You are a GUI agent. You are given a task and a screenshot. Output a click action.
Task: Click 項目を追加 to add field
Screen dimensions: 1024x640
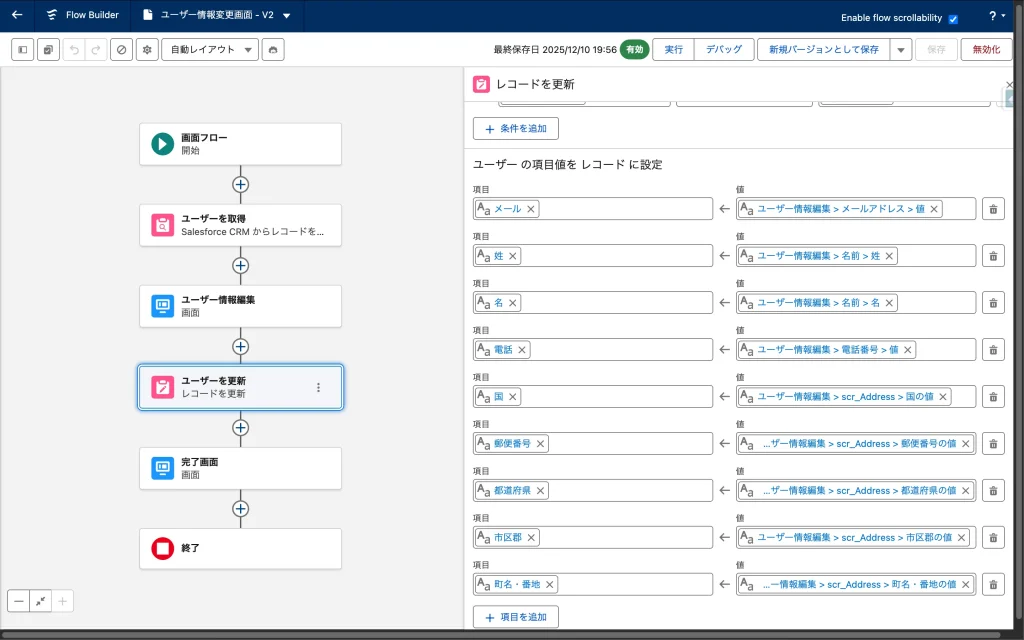coord(516,617)
